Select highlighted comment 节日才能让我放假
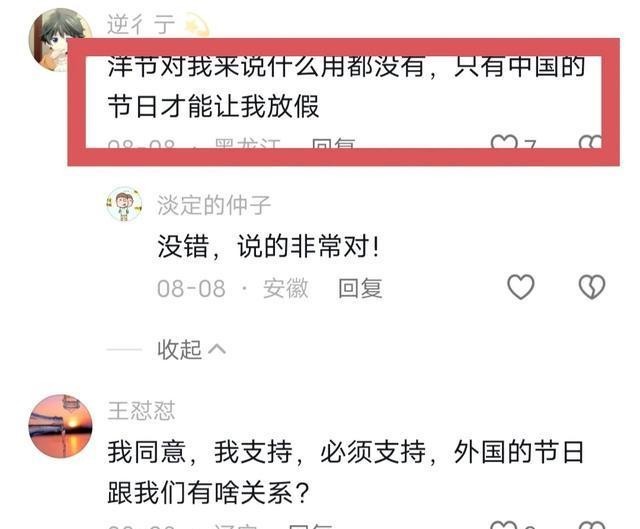Screen dimensions: 640x529 coord(213,106)
